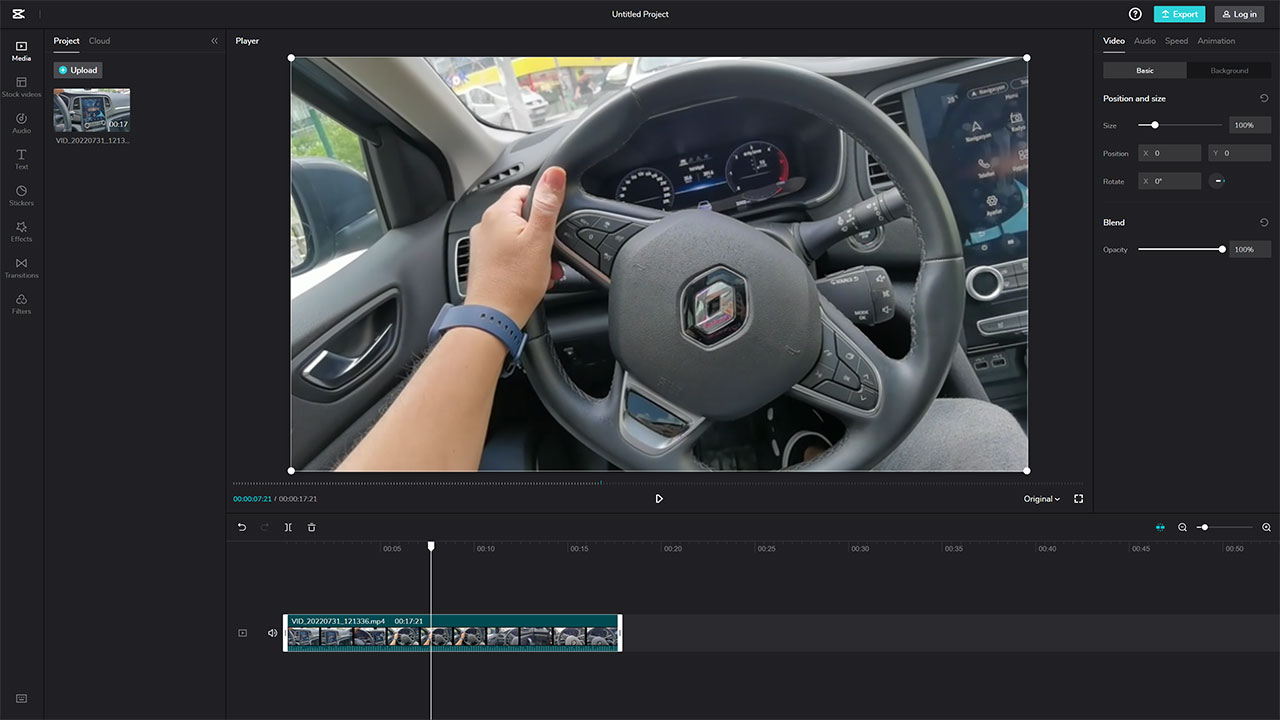Enter fullscreen player view

[1078, 498]
